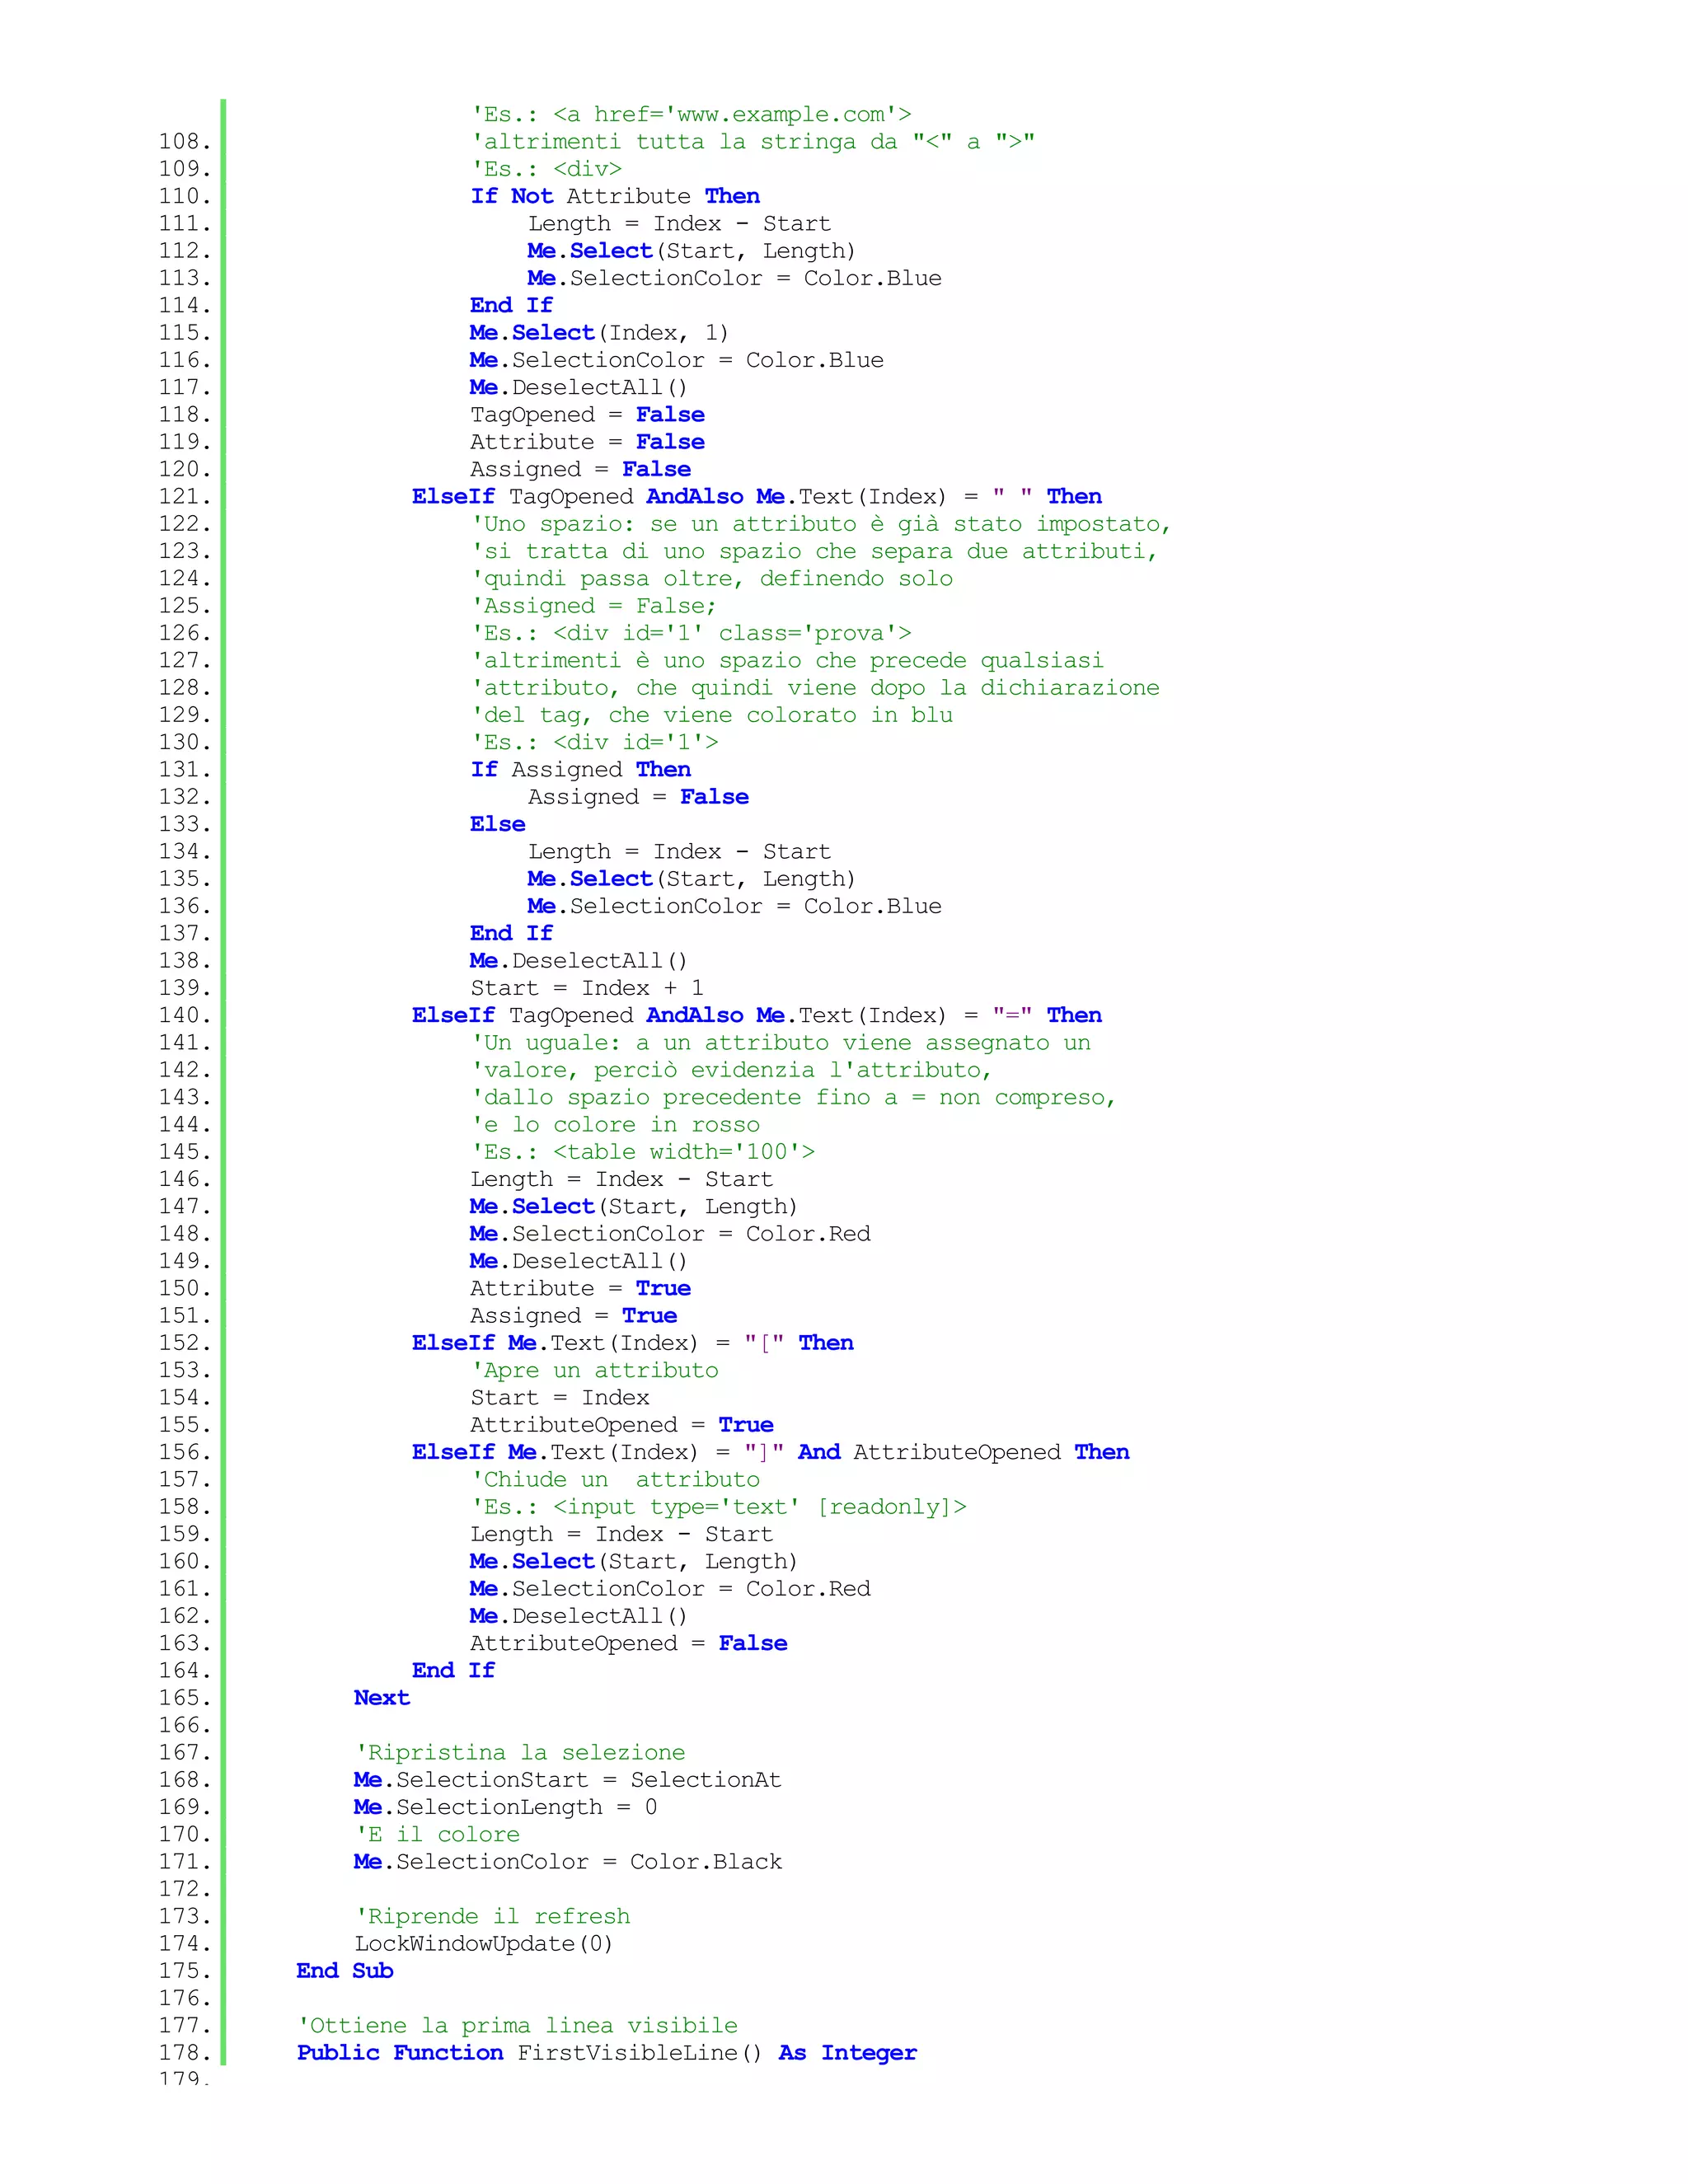Click 'AttributeOpened = True' line
The width and height of the screenshot is (1688, 2184).
pos(622,1425)
